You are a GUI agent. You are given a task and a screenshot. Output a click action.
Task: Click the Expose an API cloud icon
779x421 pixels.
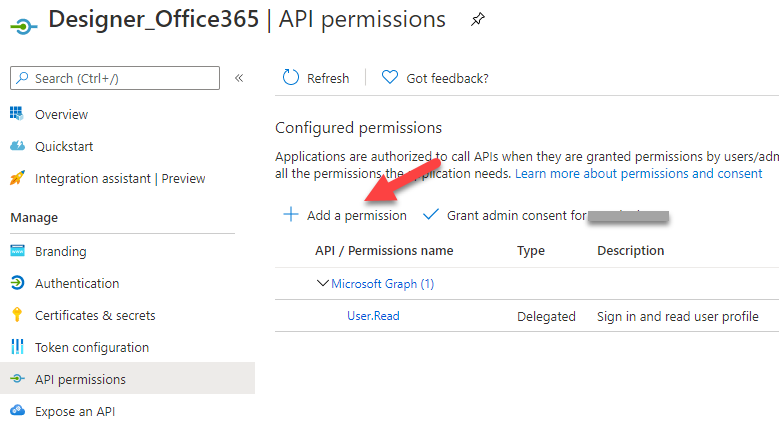click(x=17, y=410)
